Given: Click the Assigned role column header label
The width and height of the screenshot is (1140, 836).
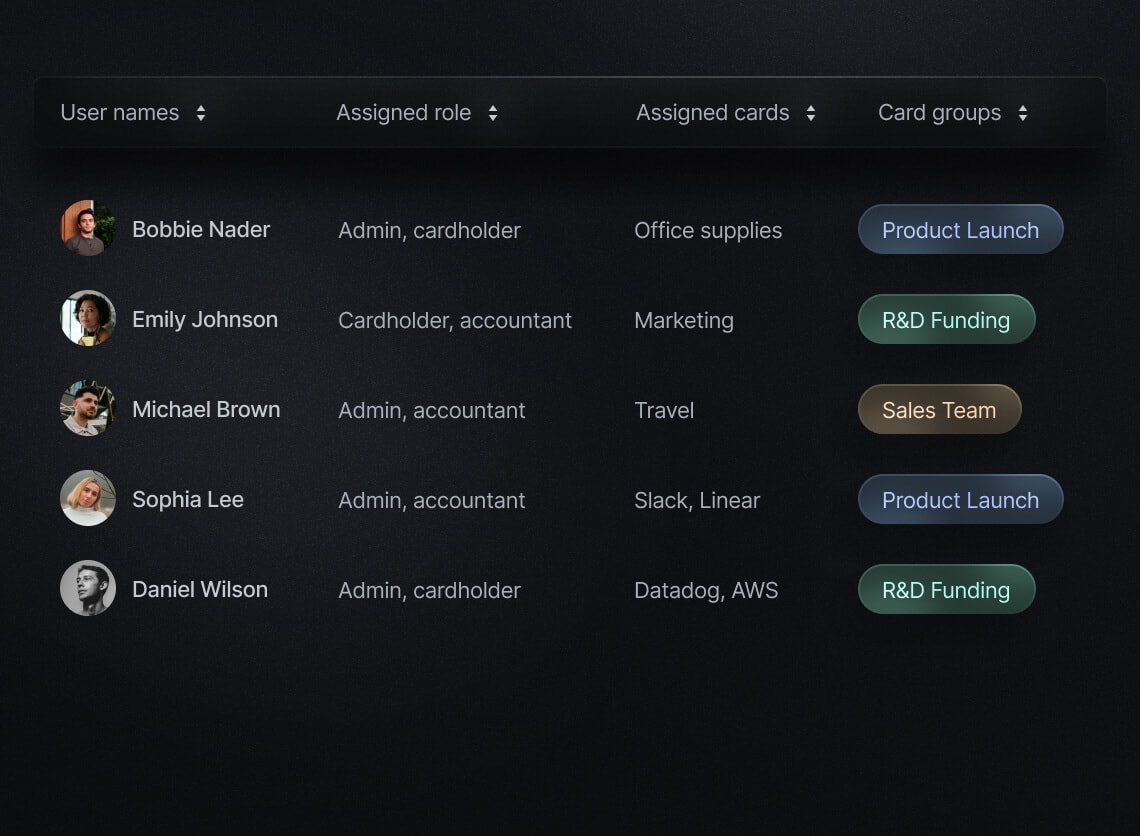Looking at the screenshot, I should click(403, 113).
